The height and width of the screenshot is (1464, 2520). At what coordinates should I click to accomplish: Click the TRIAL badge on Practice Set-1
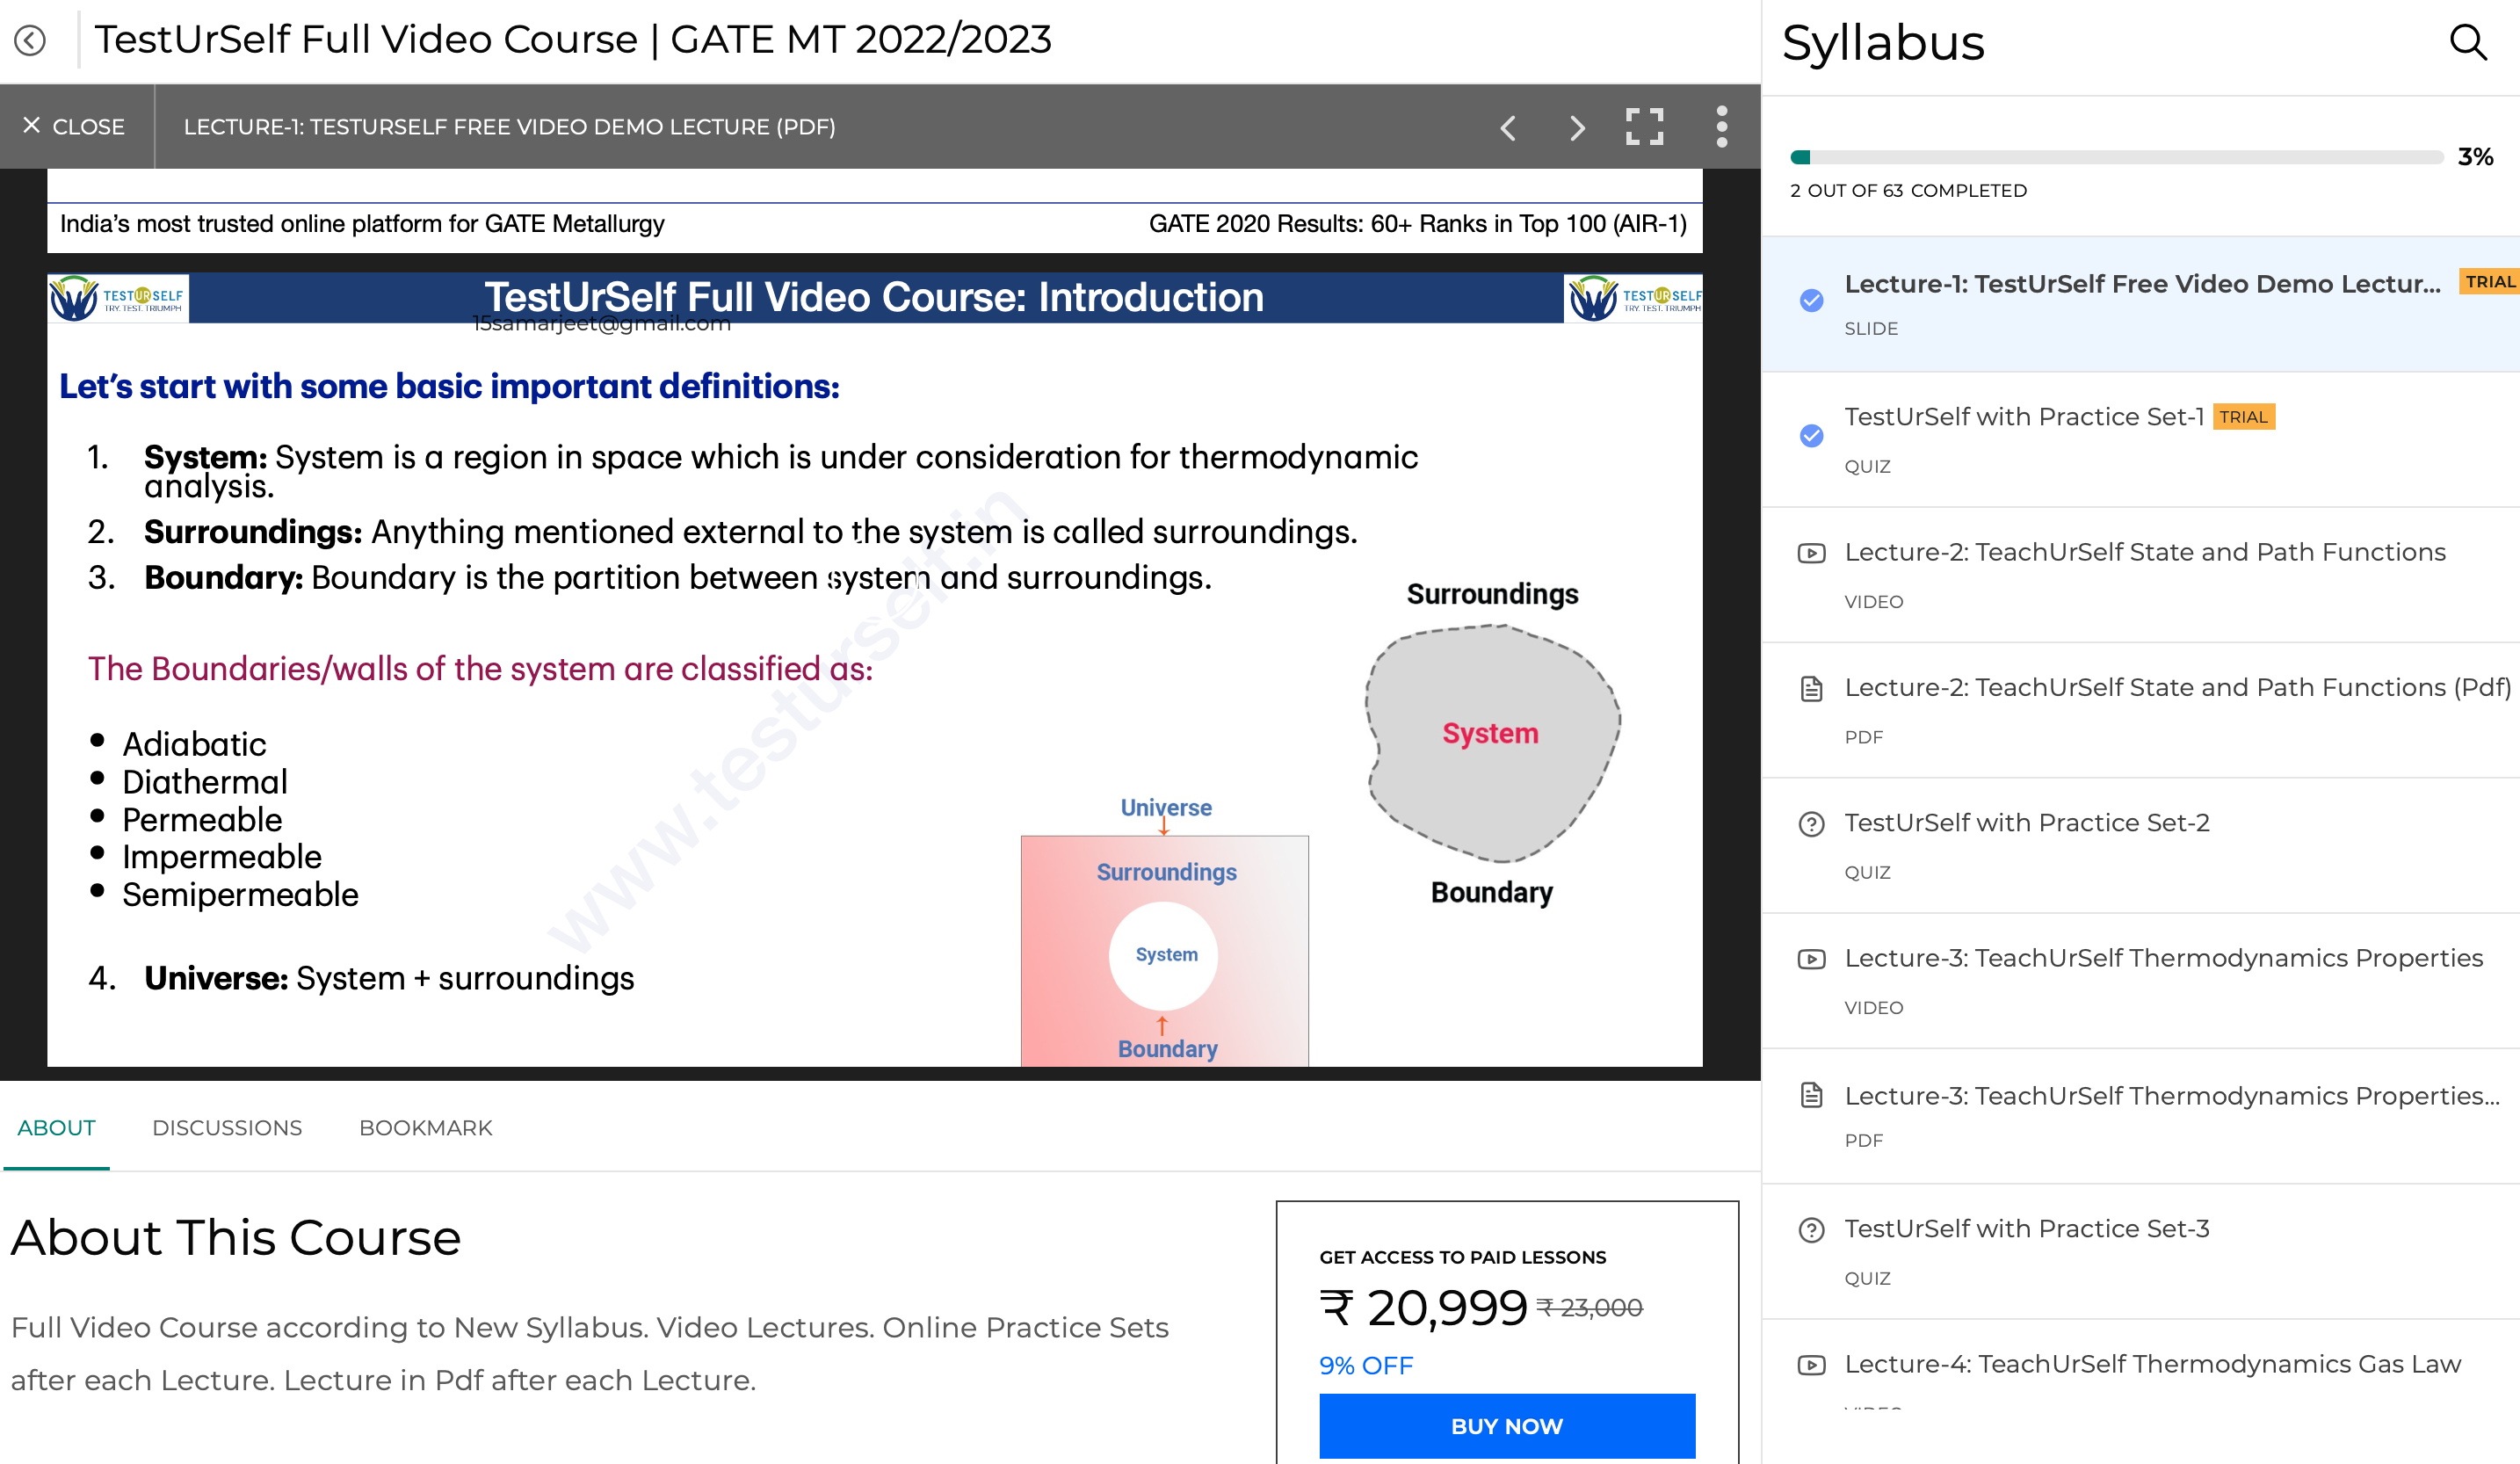(x=2243, y=417)
